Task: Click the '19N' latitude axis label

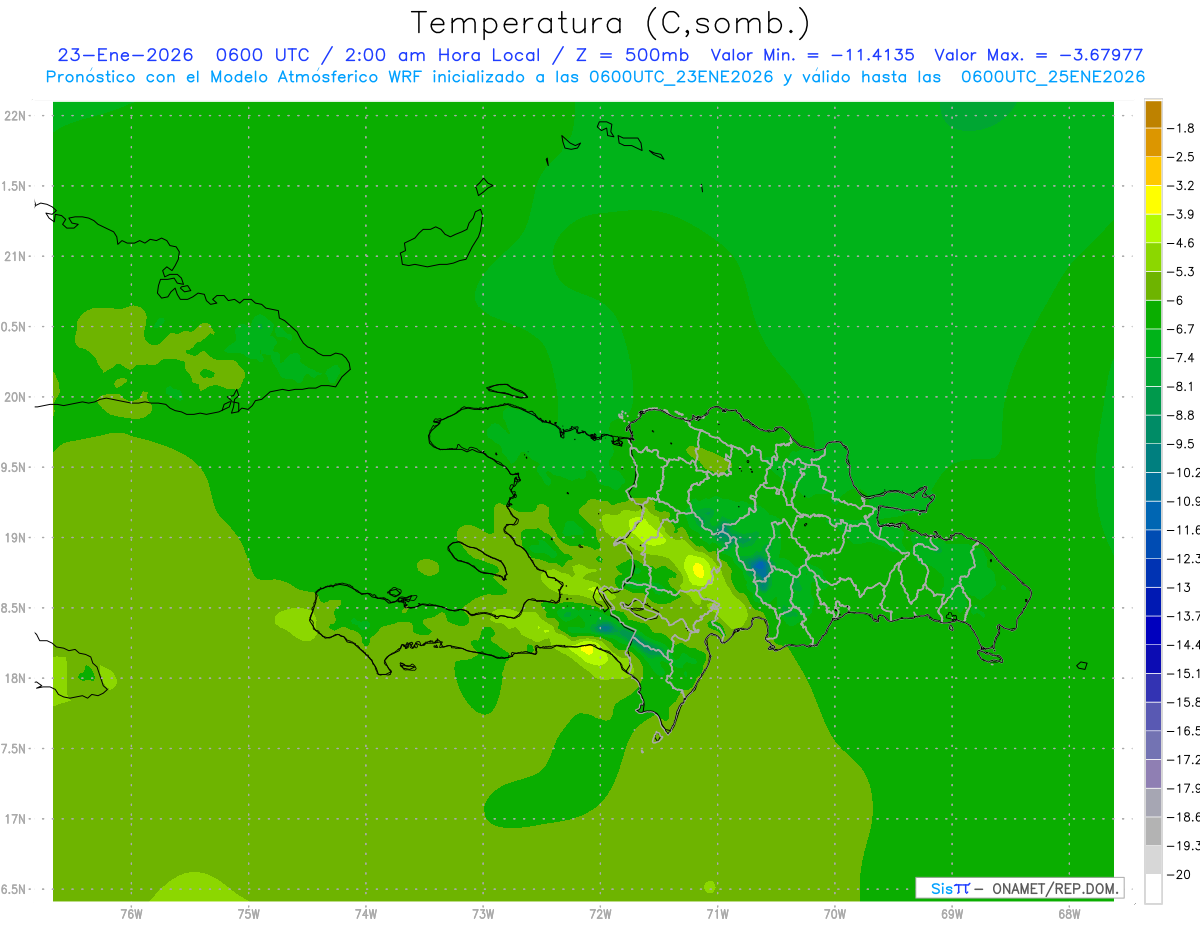Action: pyautogui.click(x=15, y=538)
